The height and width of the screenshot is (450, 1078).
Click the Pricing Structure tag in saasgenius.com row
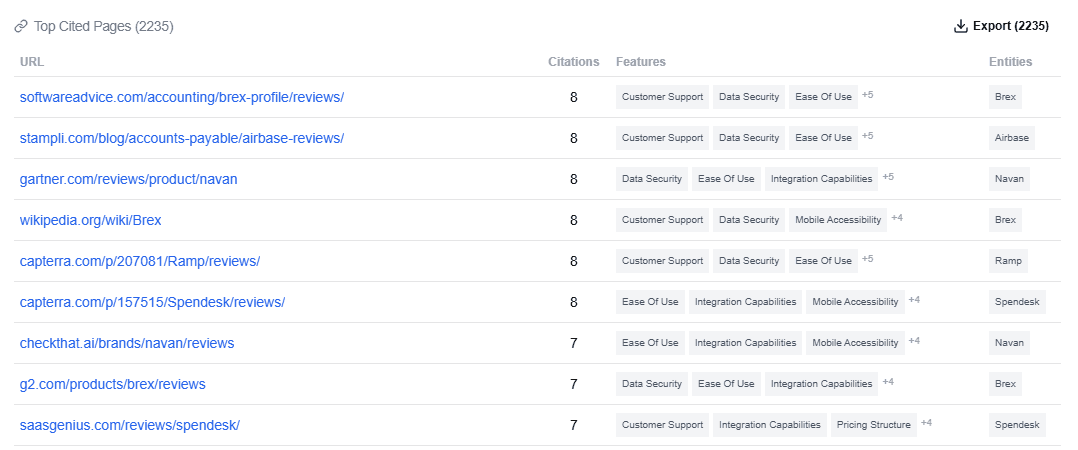click(x=874, y=425)
